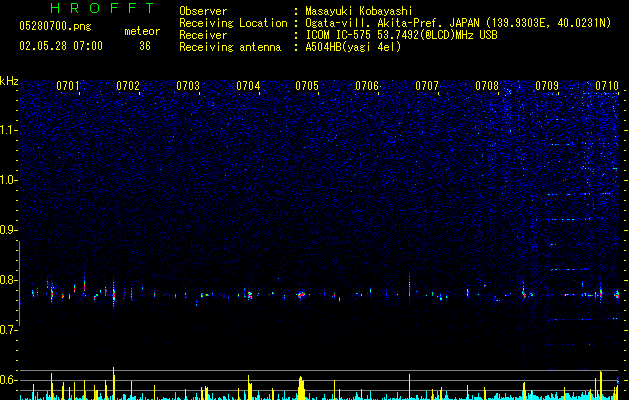
Task: Click the 0.6 kHz axis label
Action: [x=9, y=380]
